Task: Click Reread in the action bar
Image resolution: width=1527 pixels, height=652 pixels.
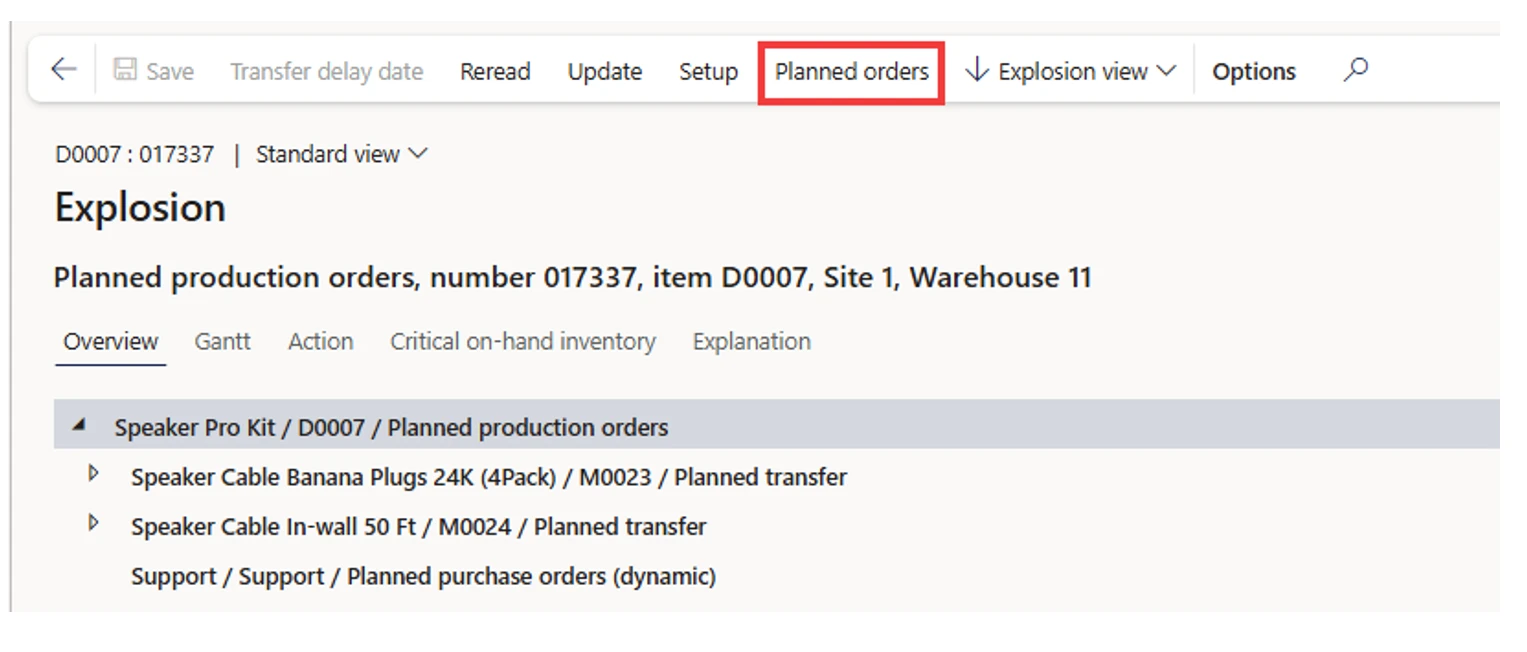Action: 495,72
